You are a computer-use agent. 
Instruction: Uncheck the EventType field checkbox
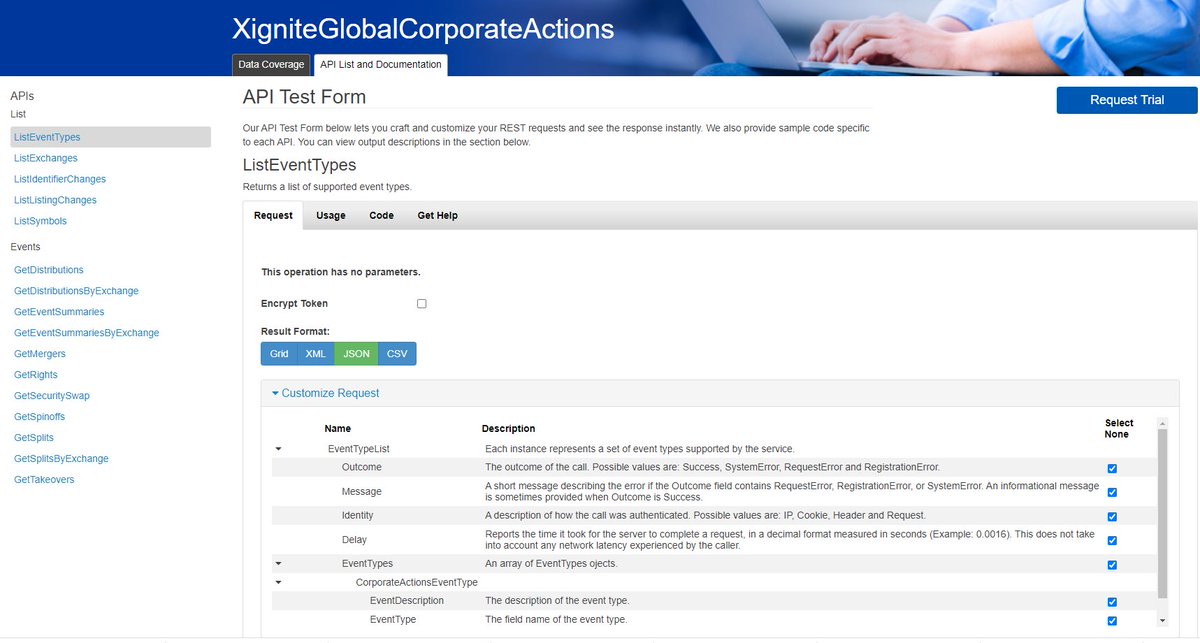[1112, 621]
